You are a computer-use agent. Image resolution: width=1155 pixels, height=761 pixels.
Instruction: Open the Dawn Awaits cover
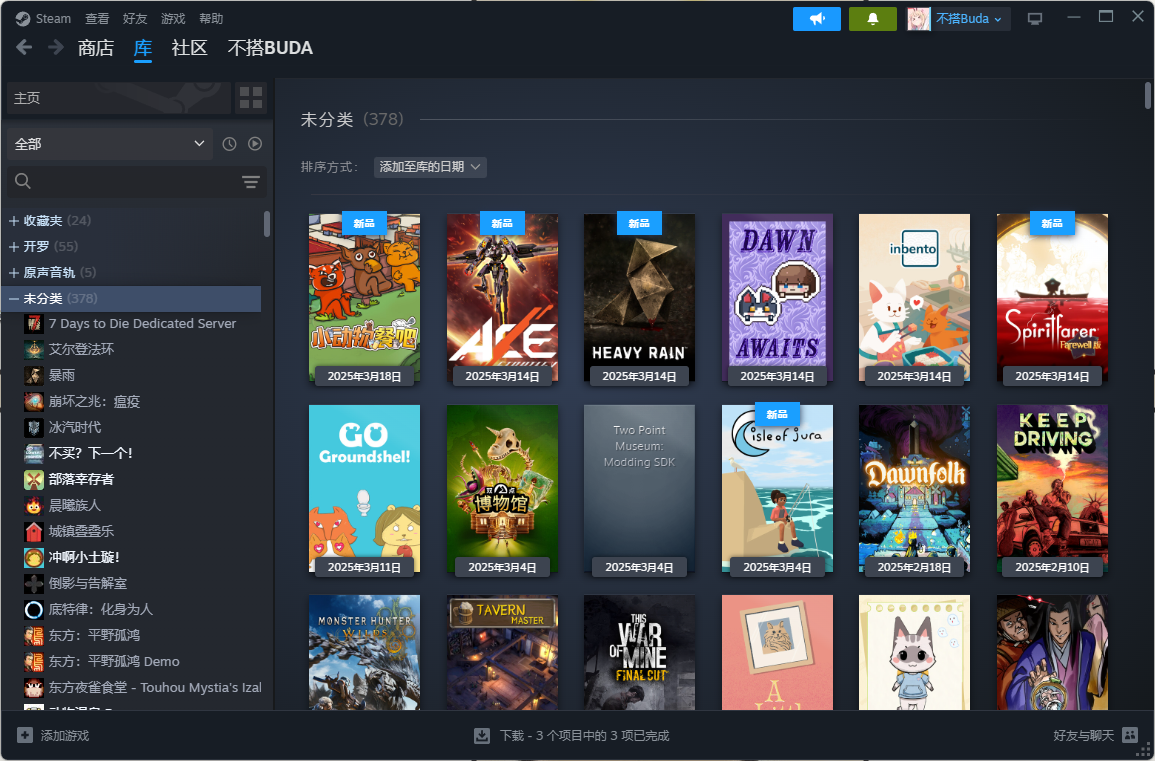(777, 298)
